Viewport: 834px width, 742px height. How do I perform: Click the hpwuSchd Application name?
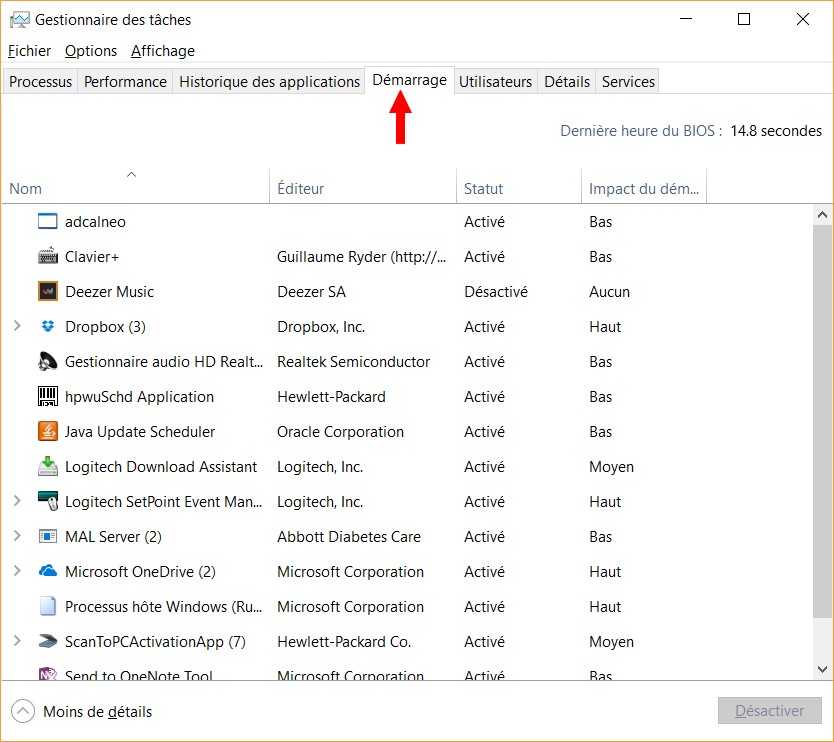[x=139, y=396]
